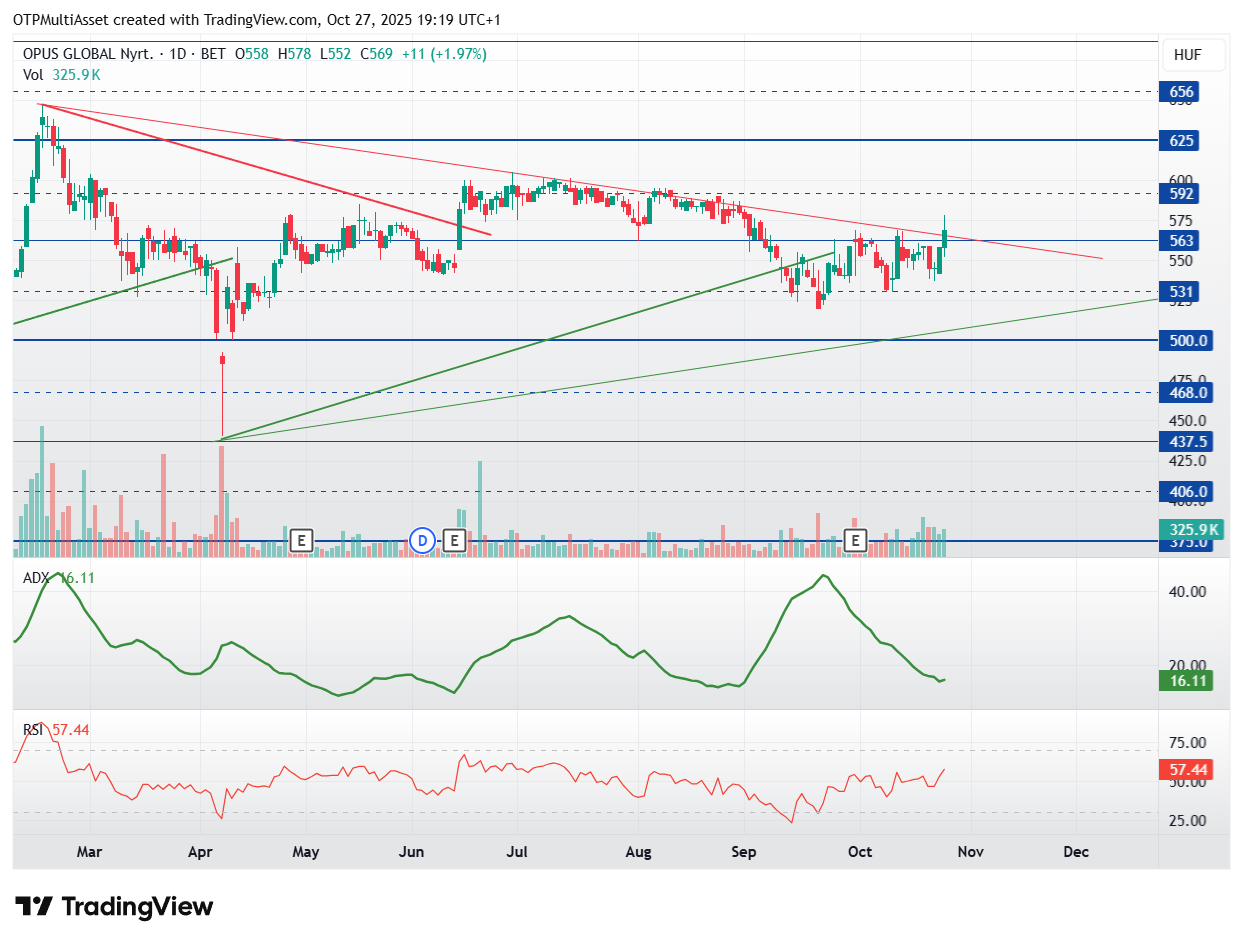Click the earnings E marker near May
Viewport: 1243px width, 944px height.
301,541
